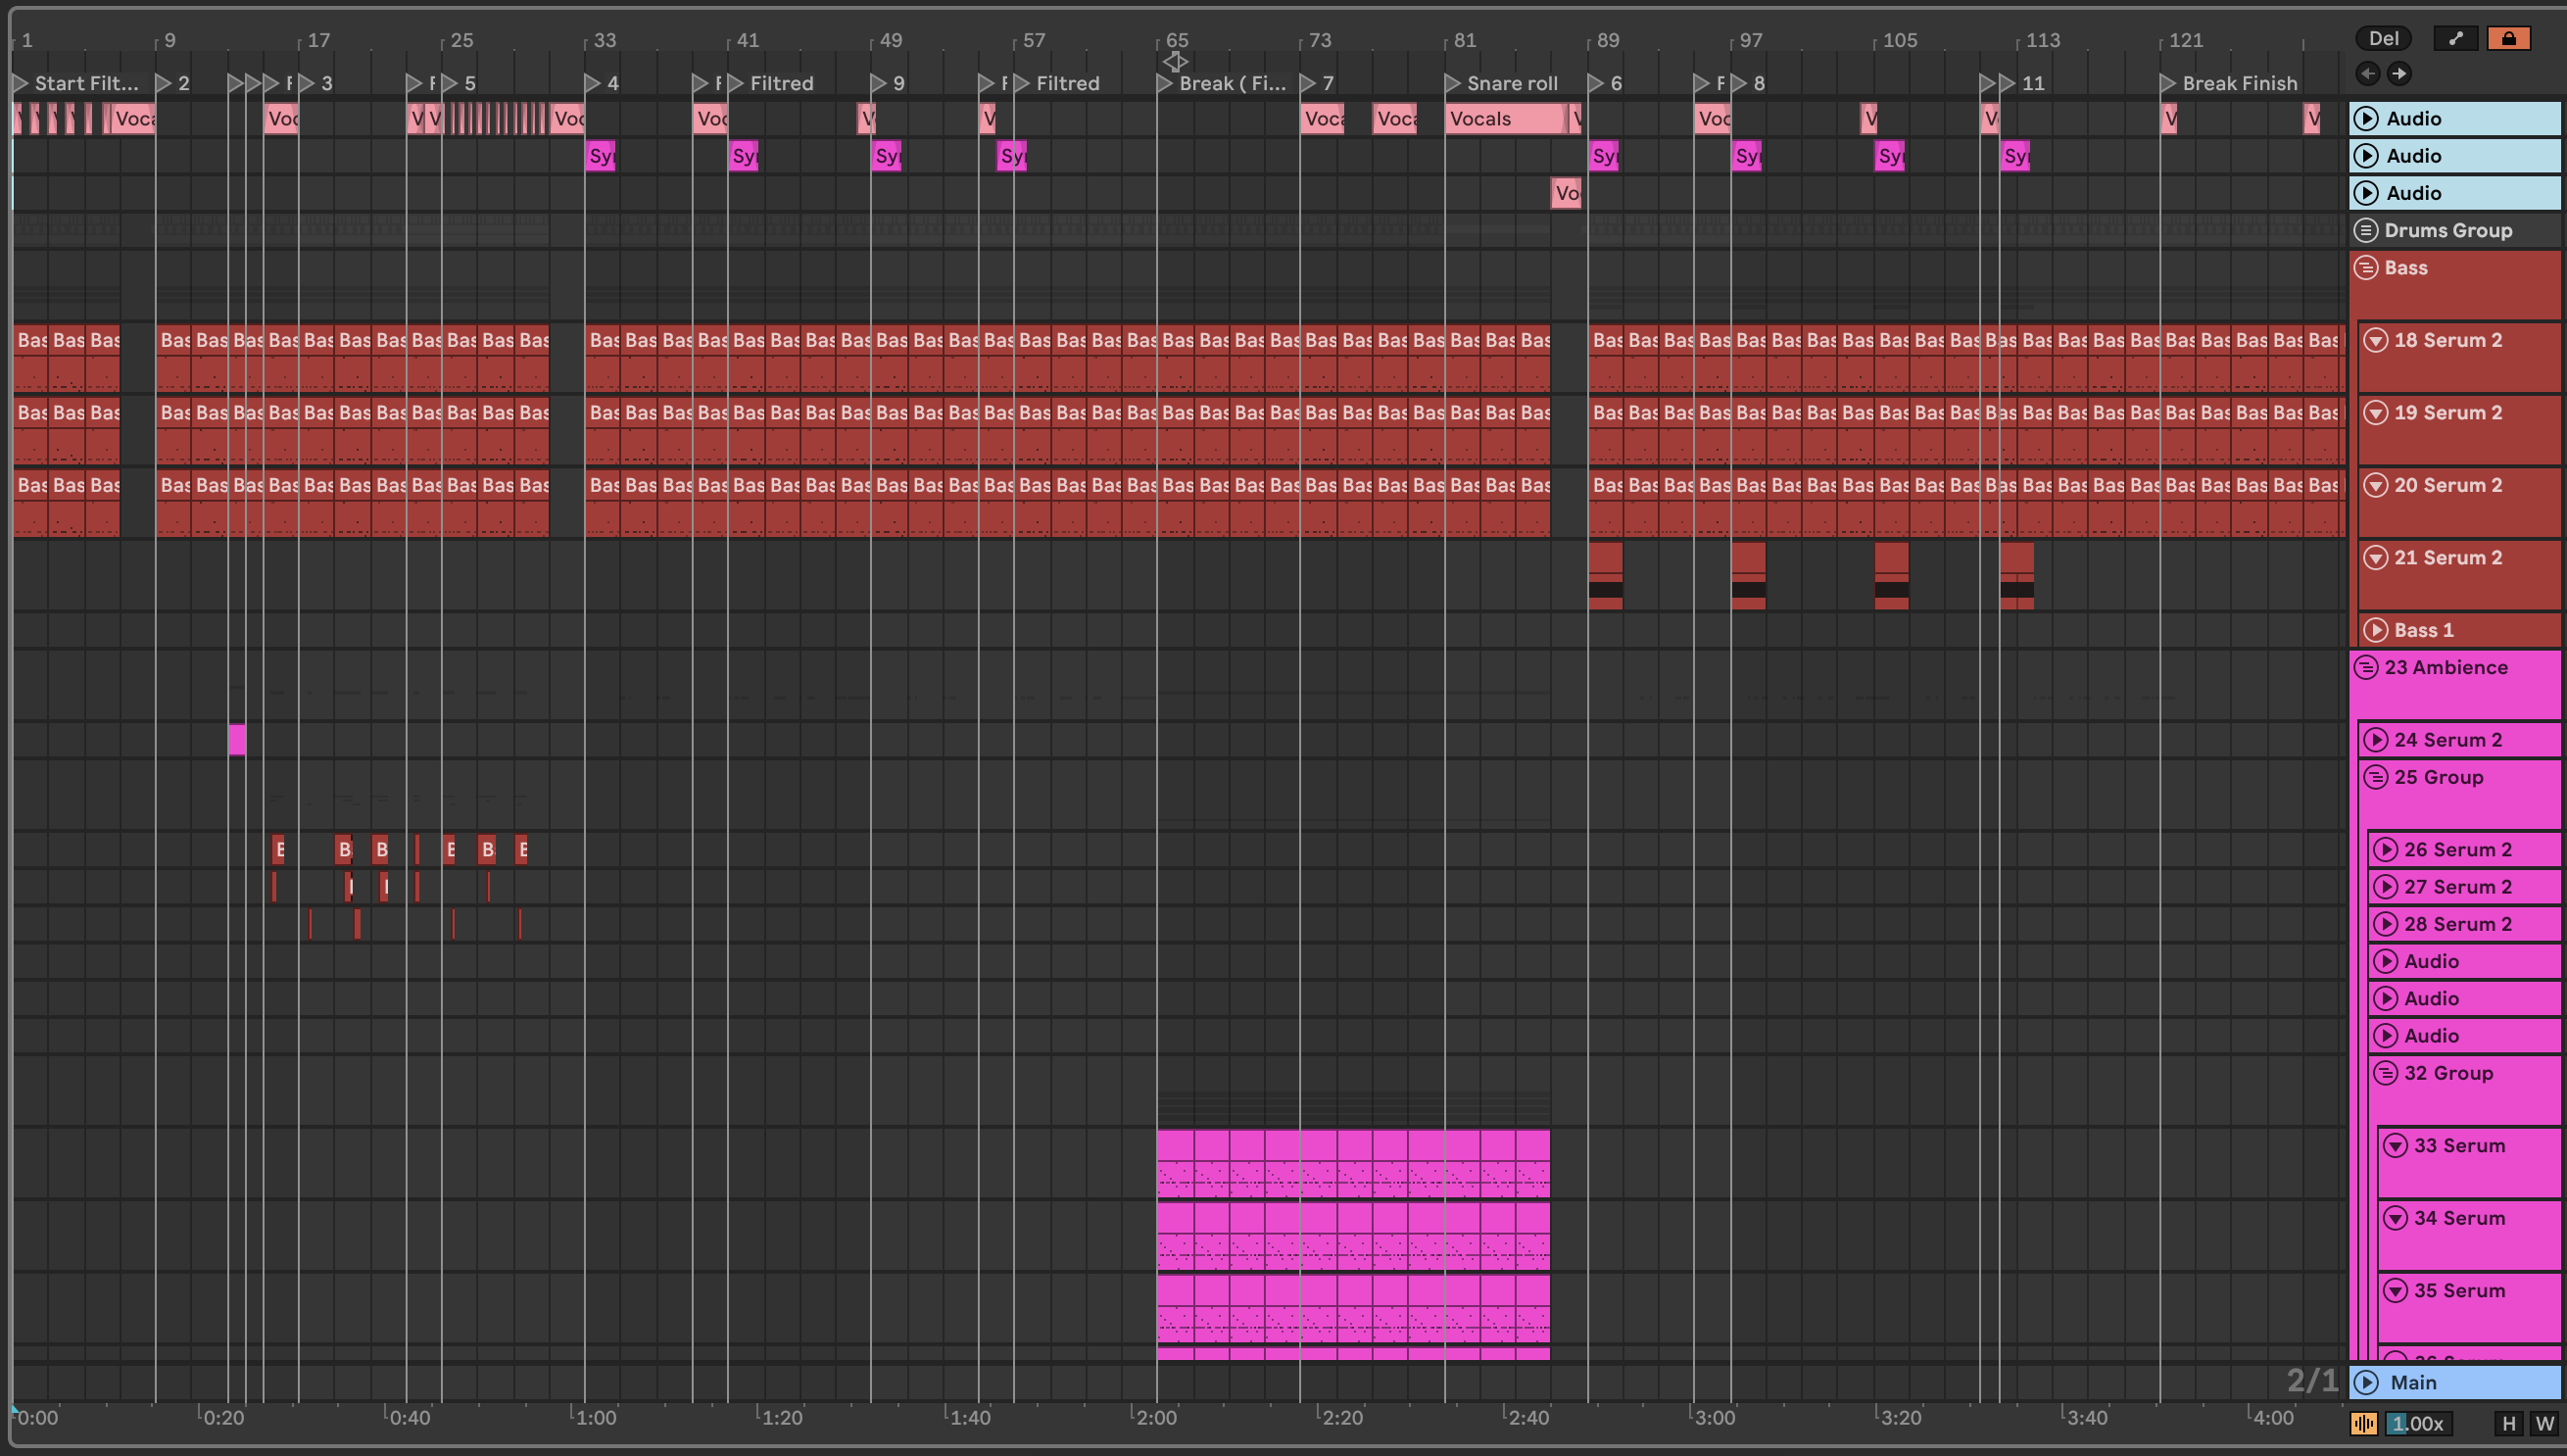Click the Main track unfold icon
The image size is (2567, 1456).
click(2366, 1382)
